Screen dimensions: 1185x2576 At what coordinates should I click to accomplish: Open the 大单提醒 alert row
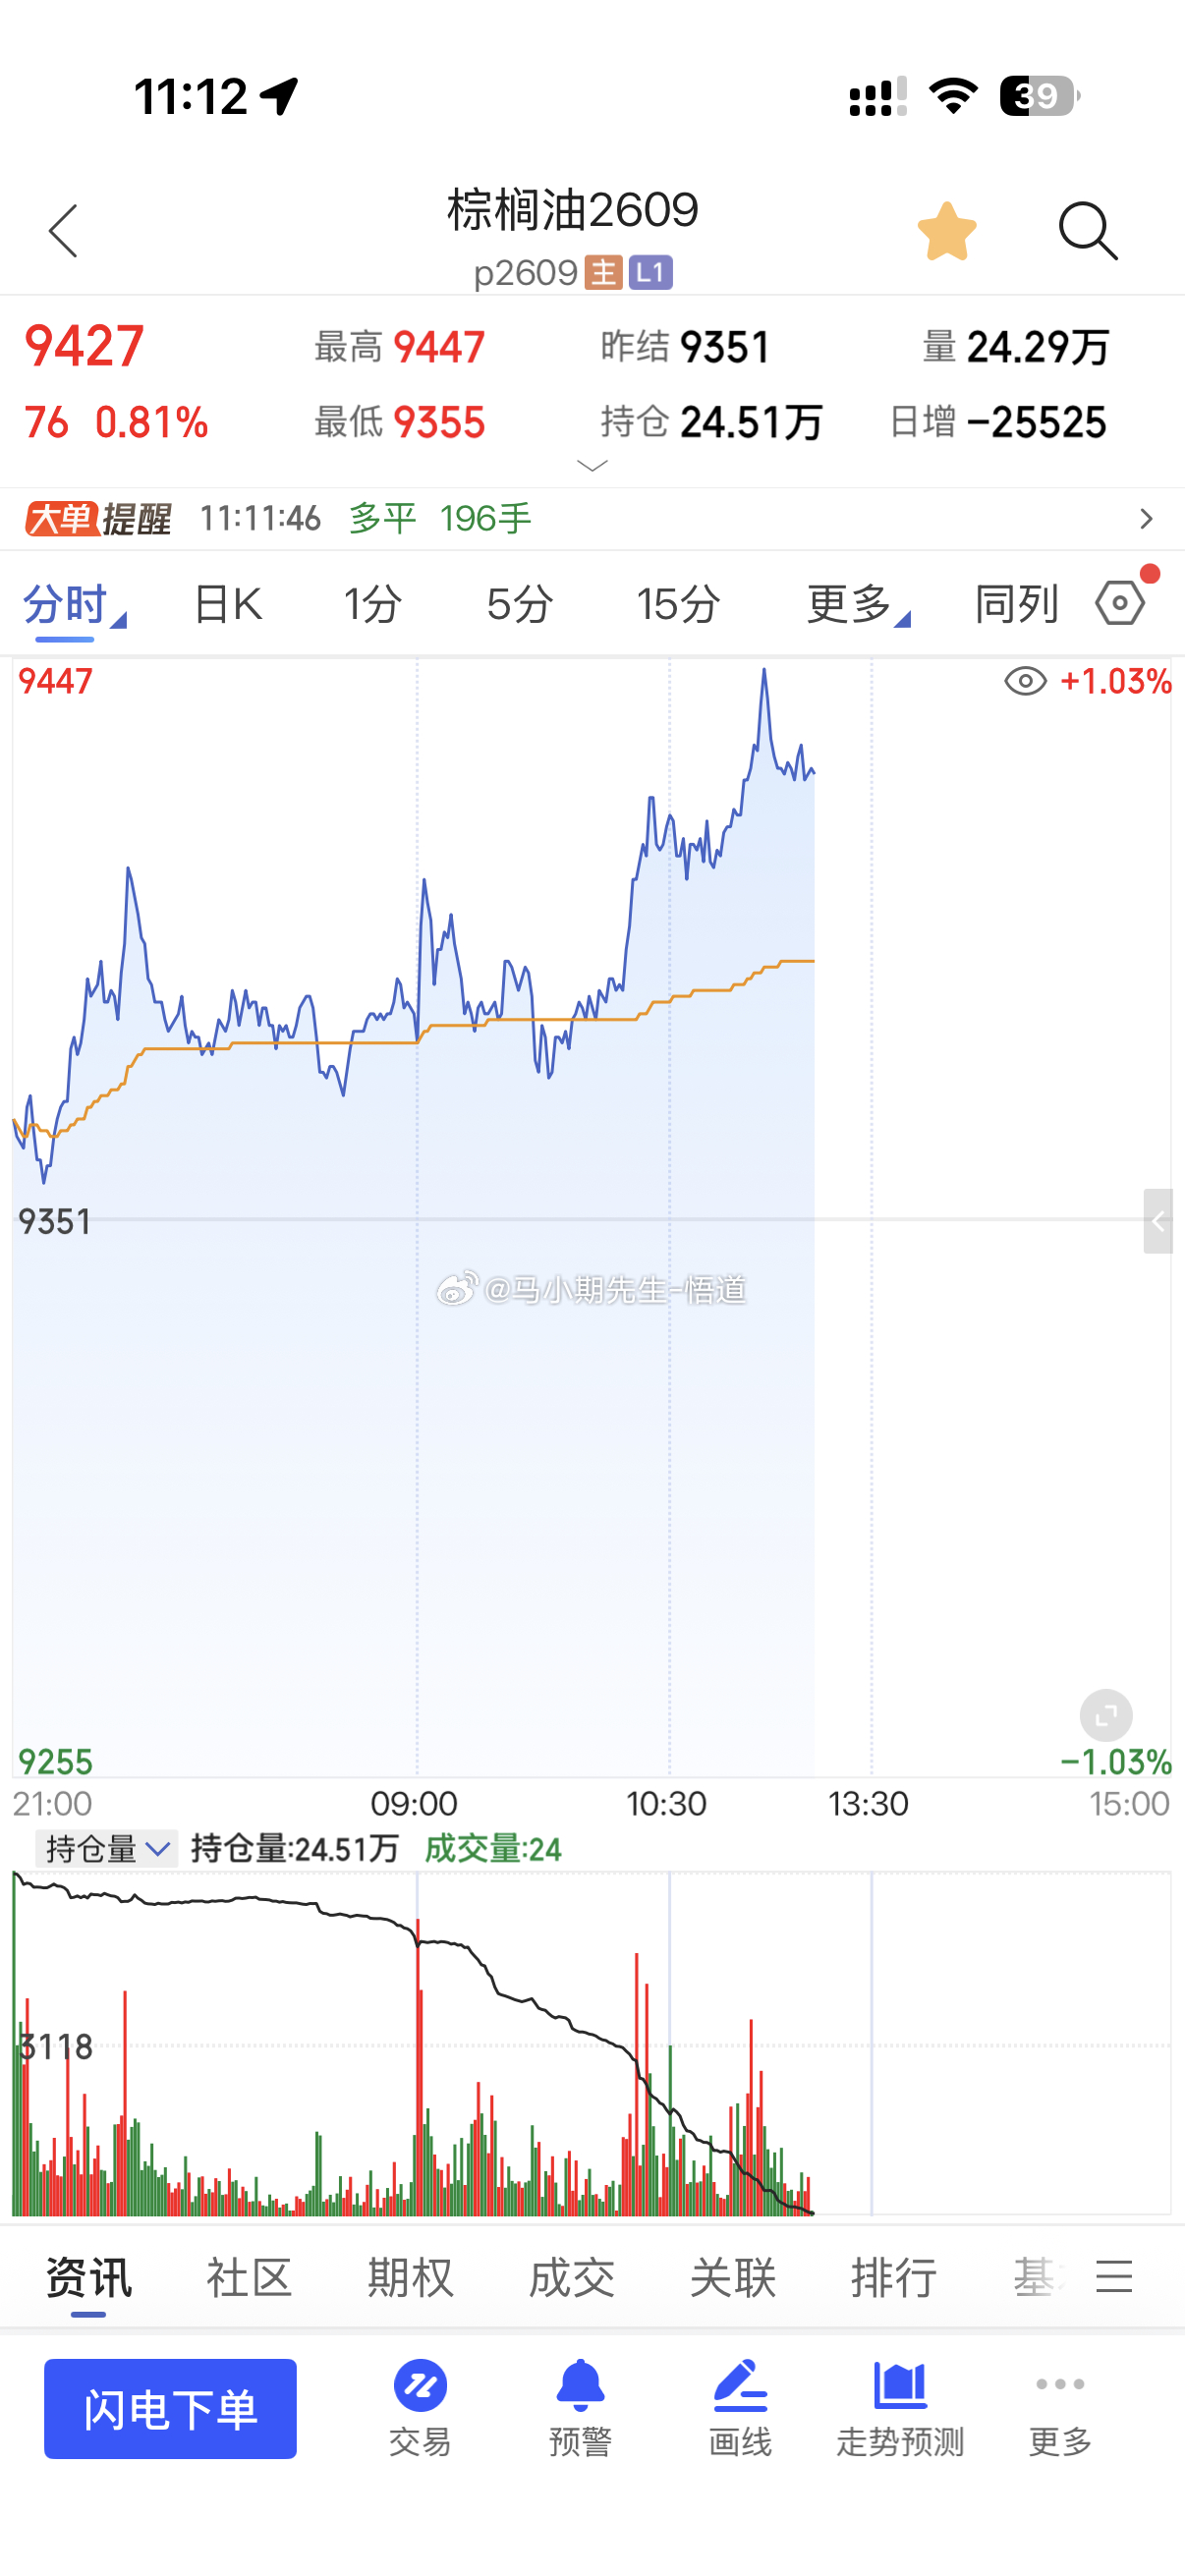[x=592, y=519]
